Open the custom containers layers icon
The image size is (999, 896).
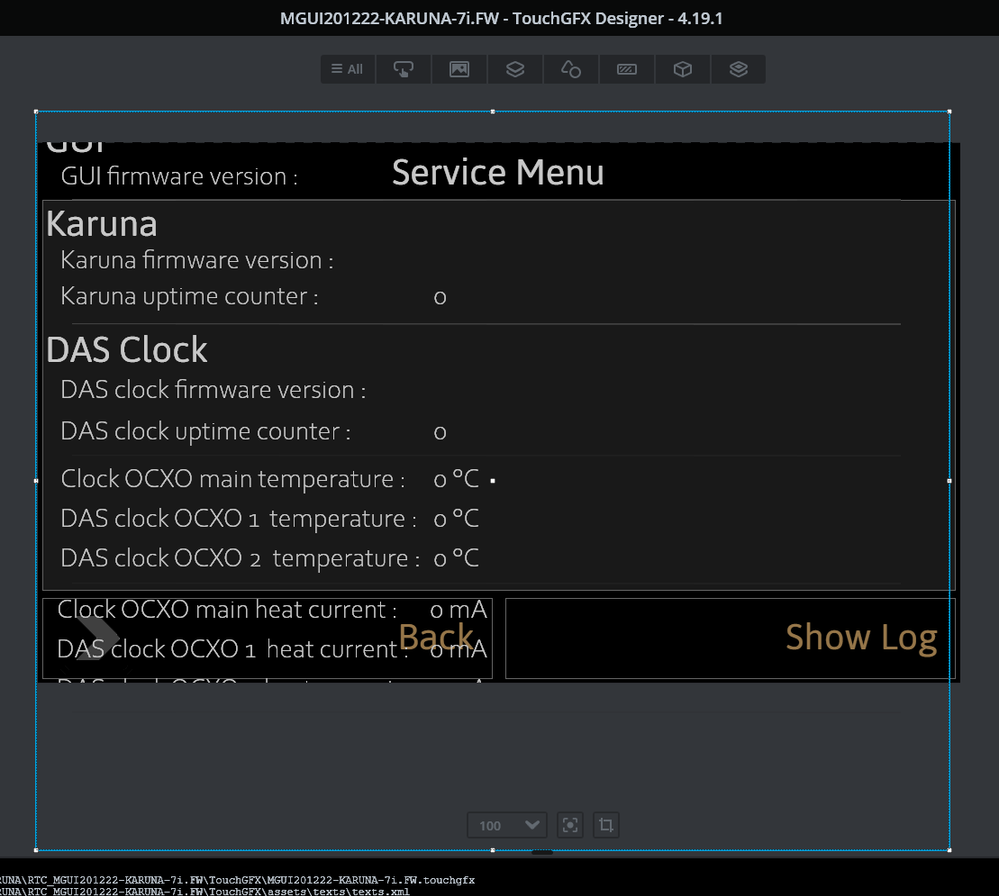click(738, 69)
